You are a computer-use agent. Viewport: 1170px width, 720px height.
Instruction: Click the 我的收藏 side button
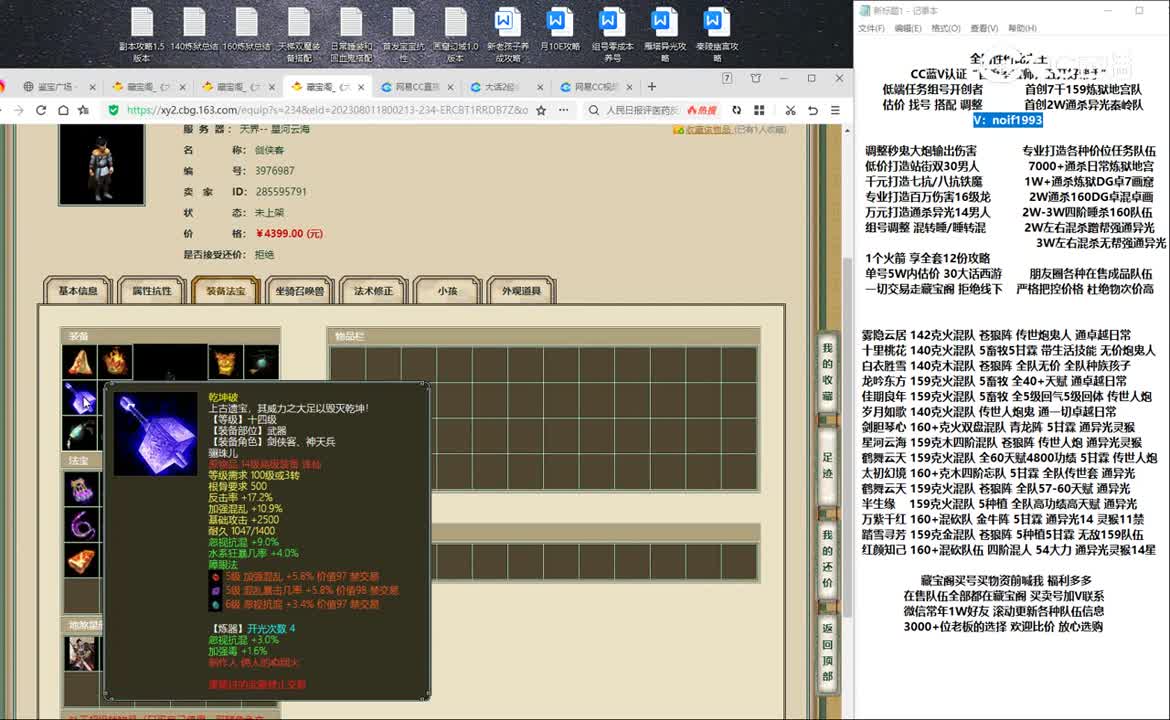click(x=827, y=372)
